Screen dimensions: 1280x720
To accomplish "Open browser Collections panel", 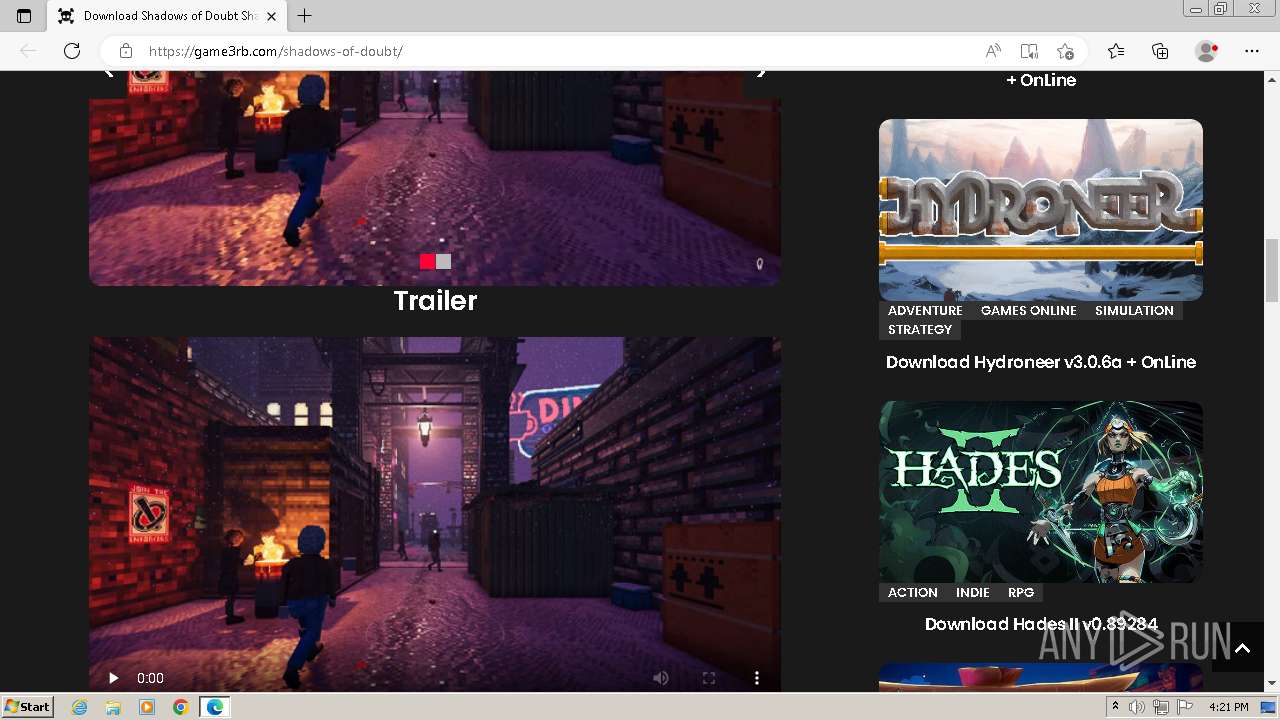I will coord(1160,51).
